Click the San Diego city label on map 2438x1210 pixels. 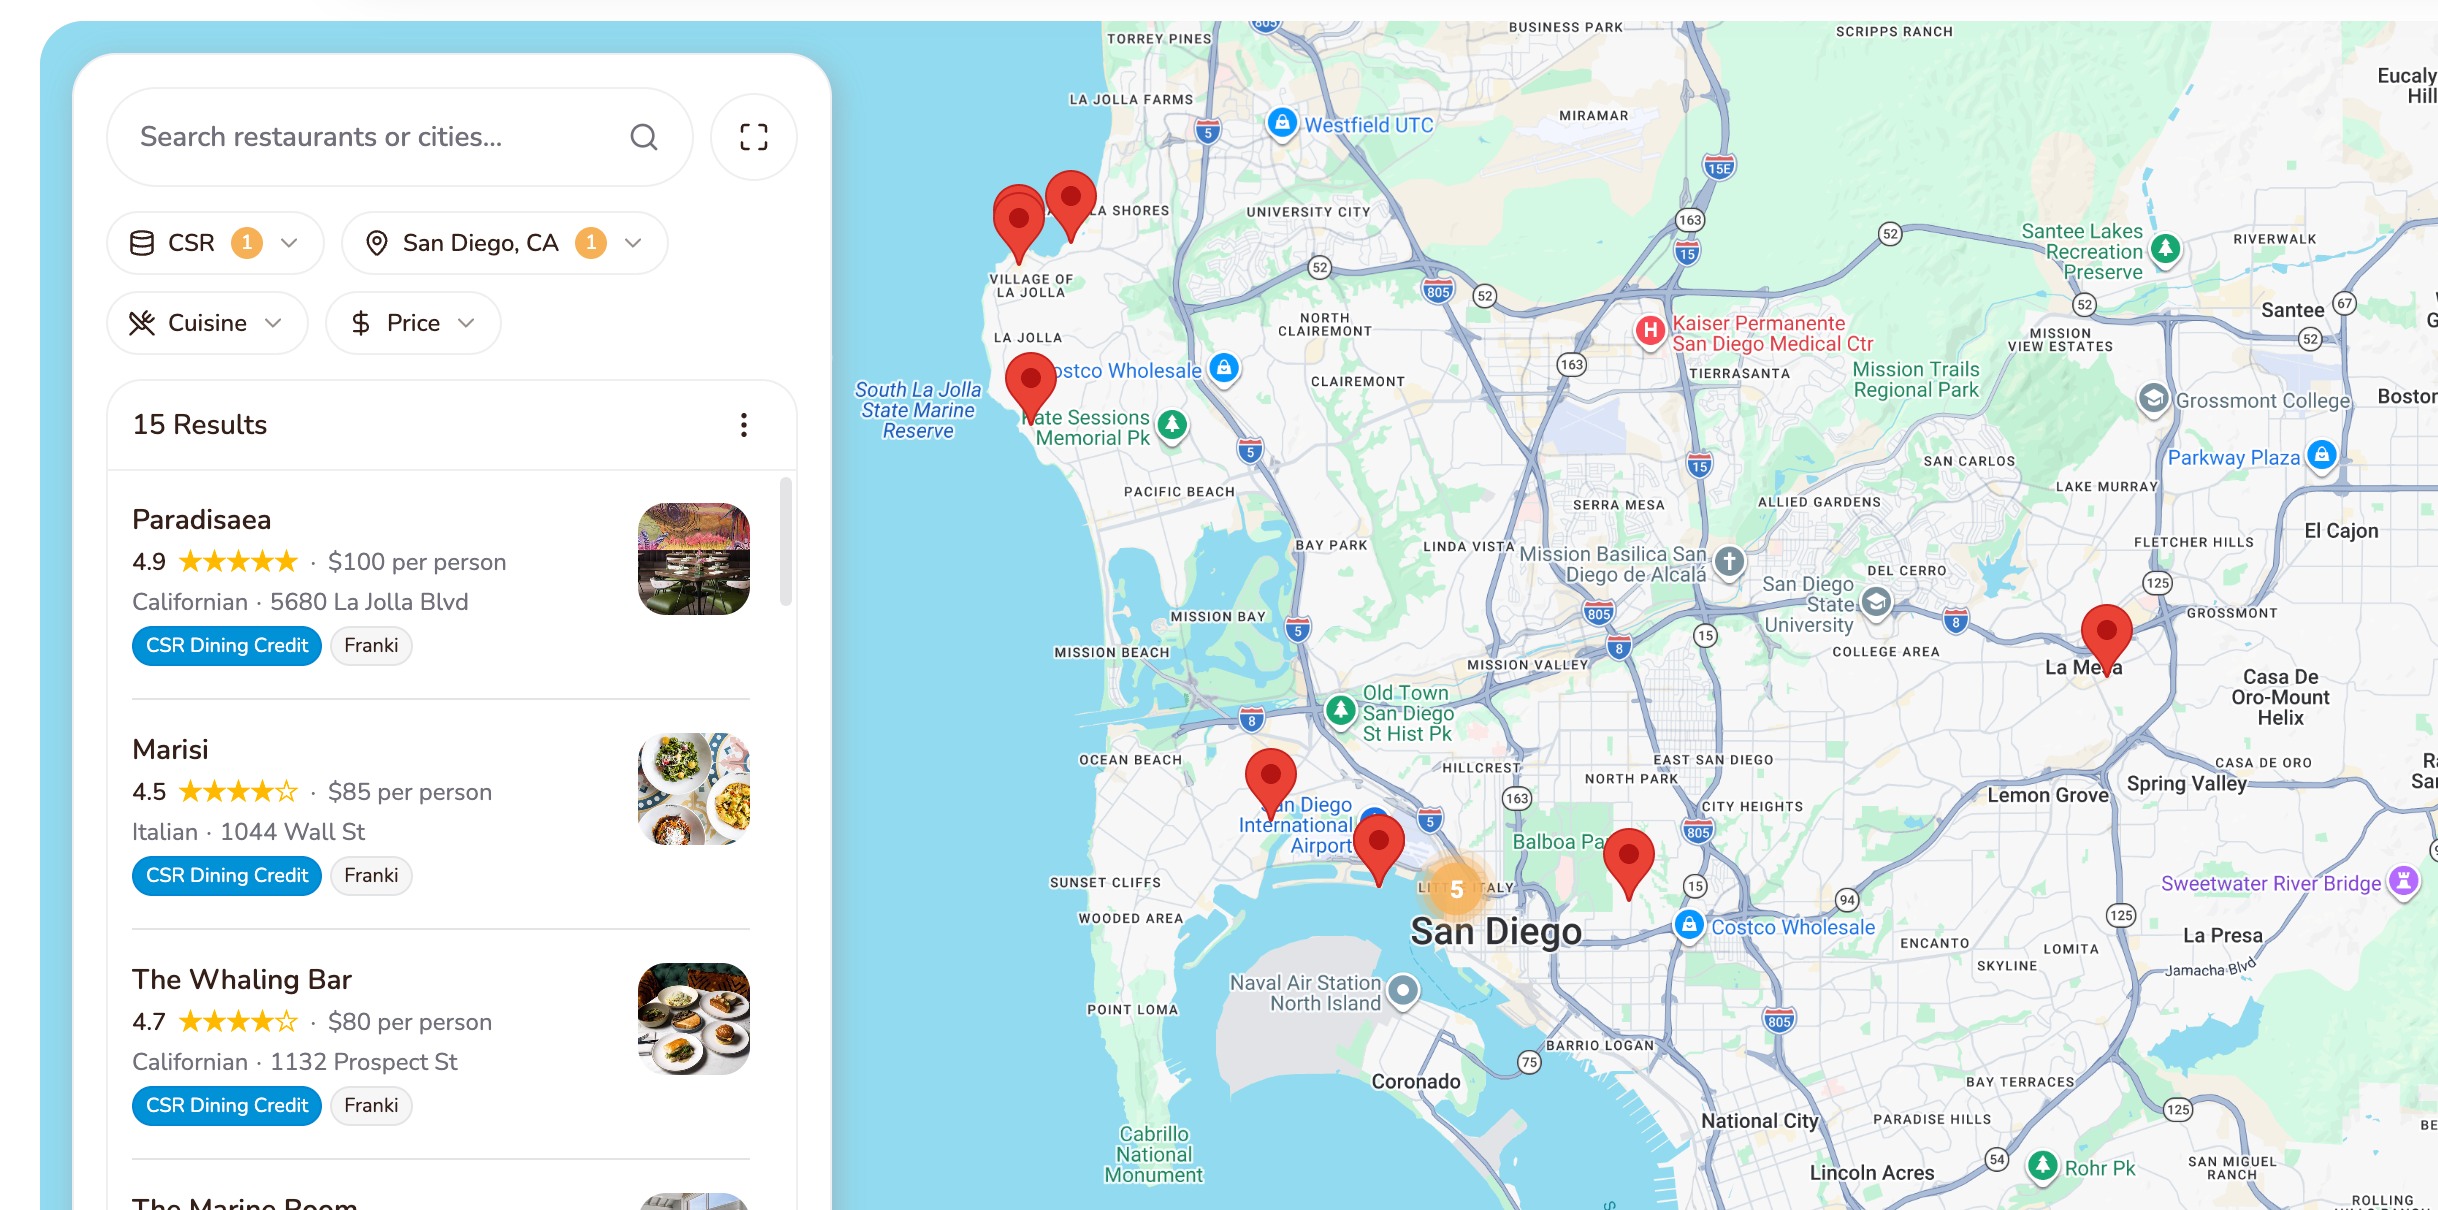pyautogui.click(x=1496, y=932)
